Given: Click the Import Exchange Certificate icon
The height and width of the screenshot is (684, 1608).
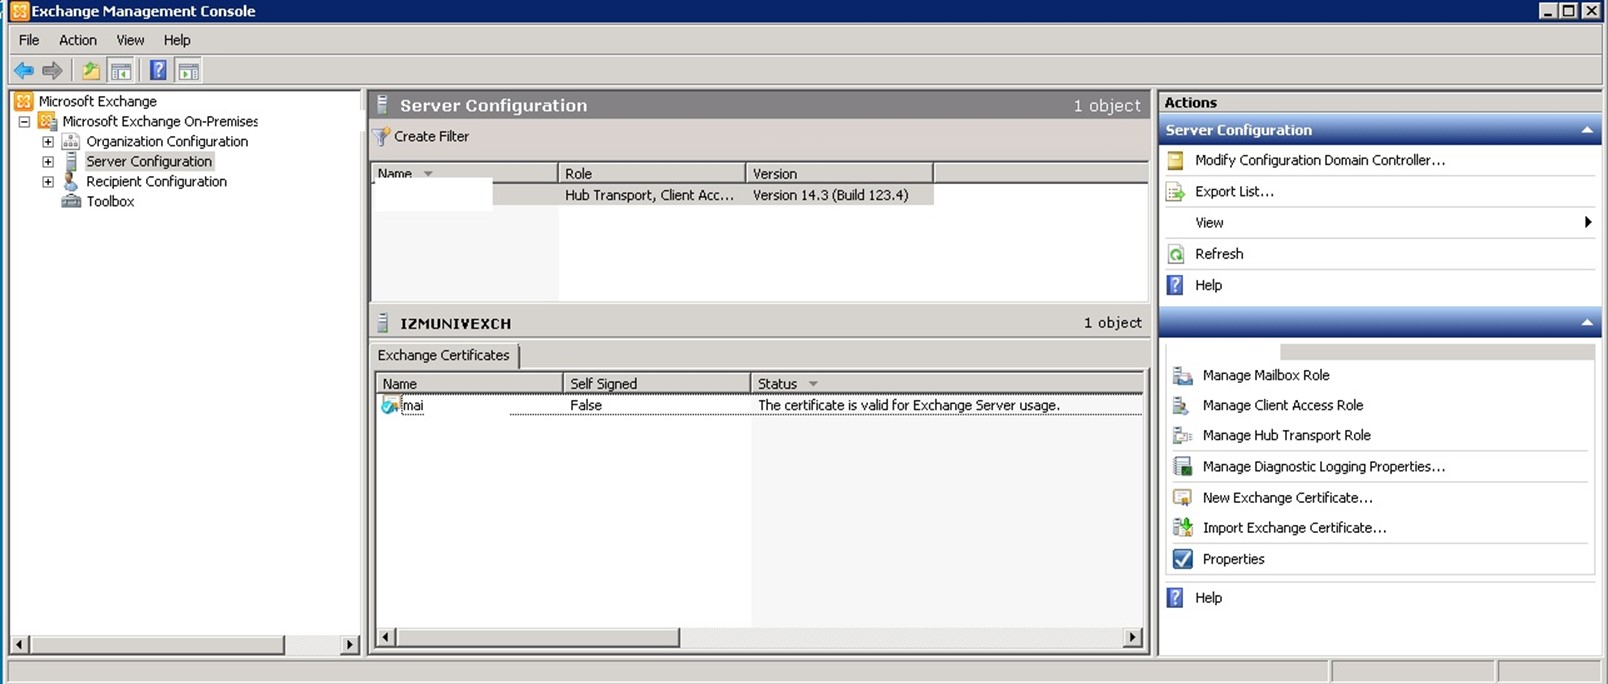Looking at the screenshot, I should pyautogui.click(x=1183, y=527).
